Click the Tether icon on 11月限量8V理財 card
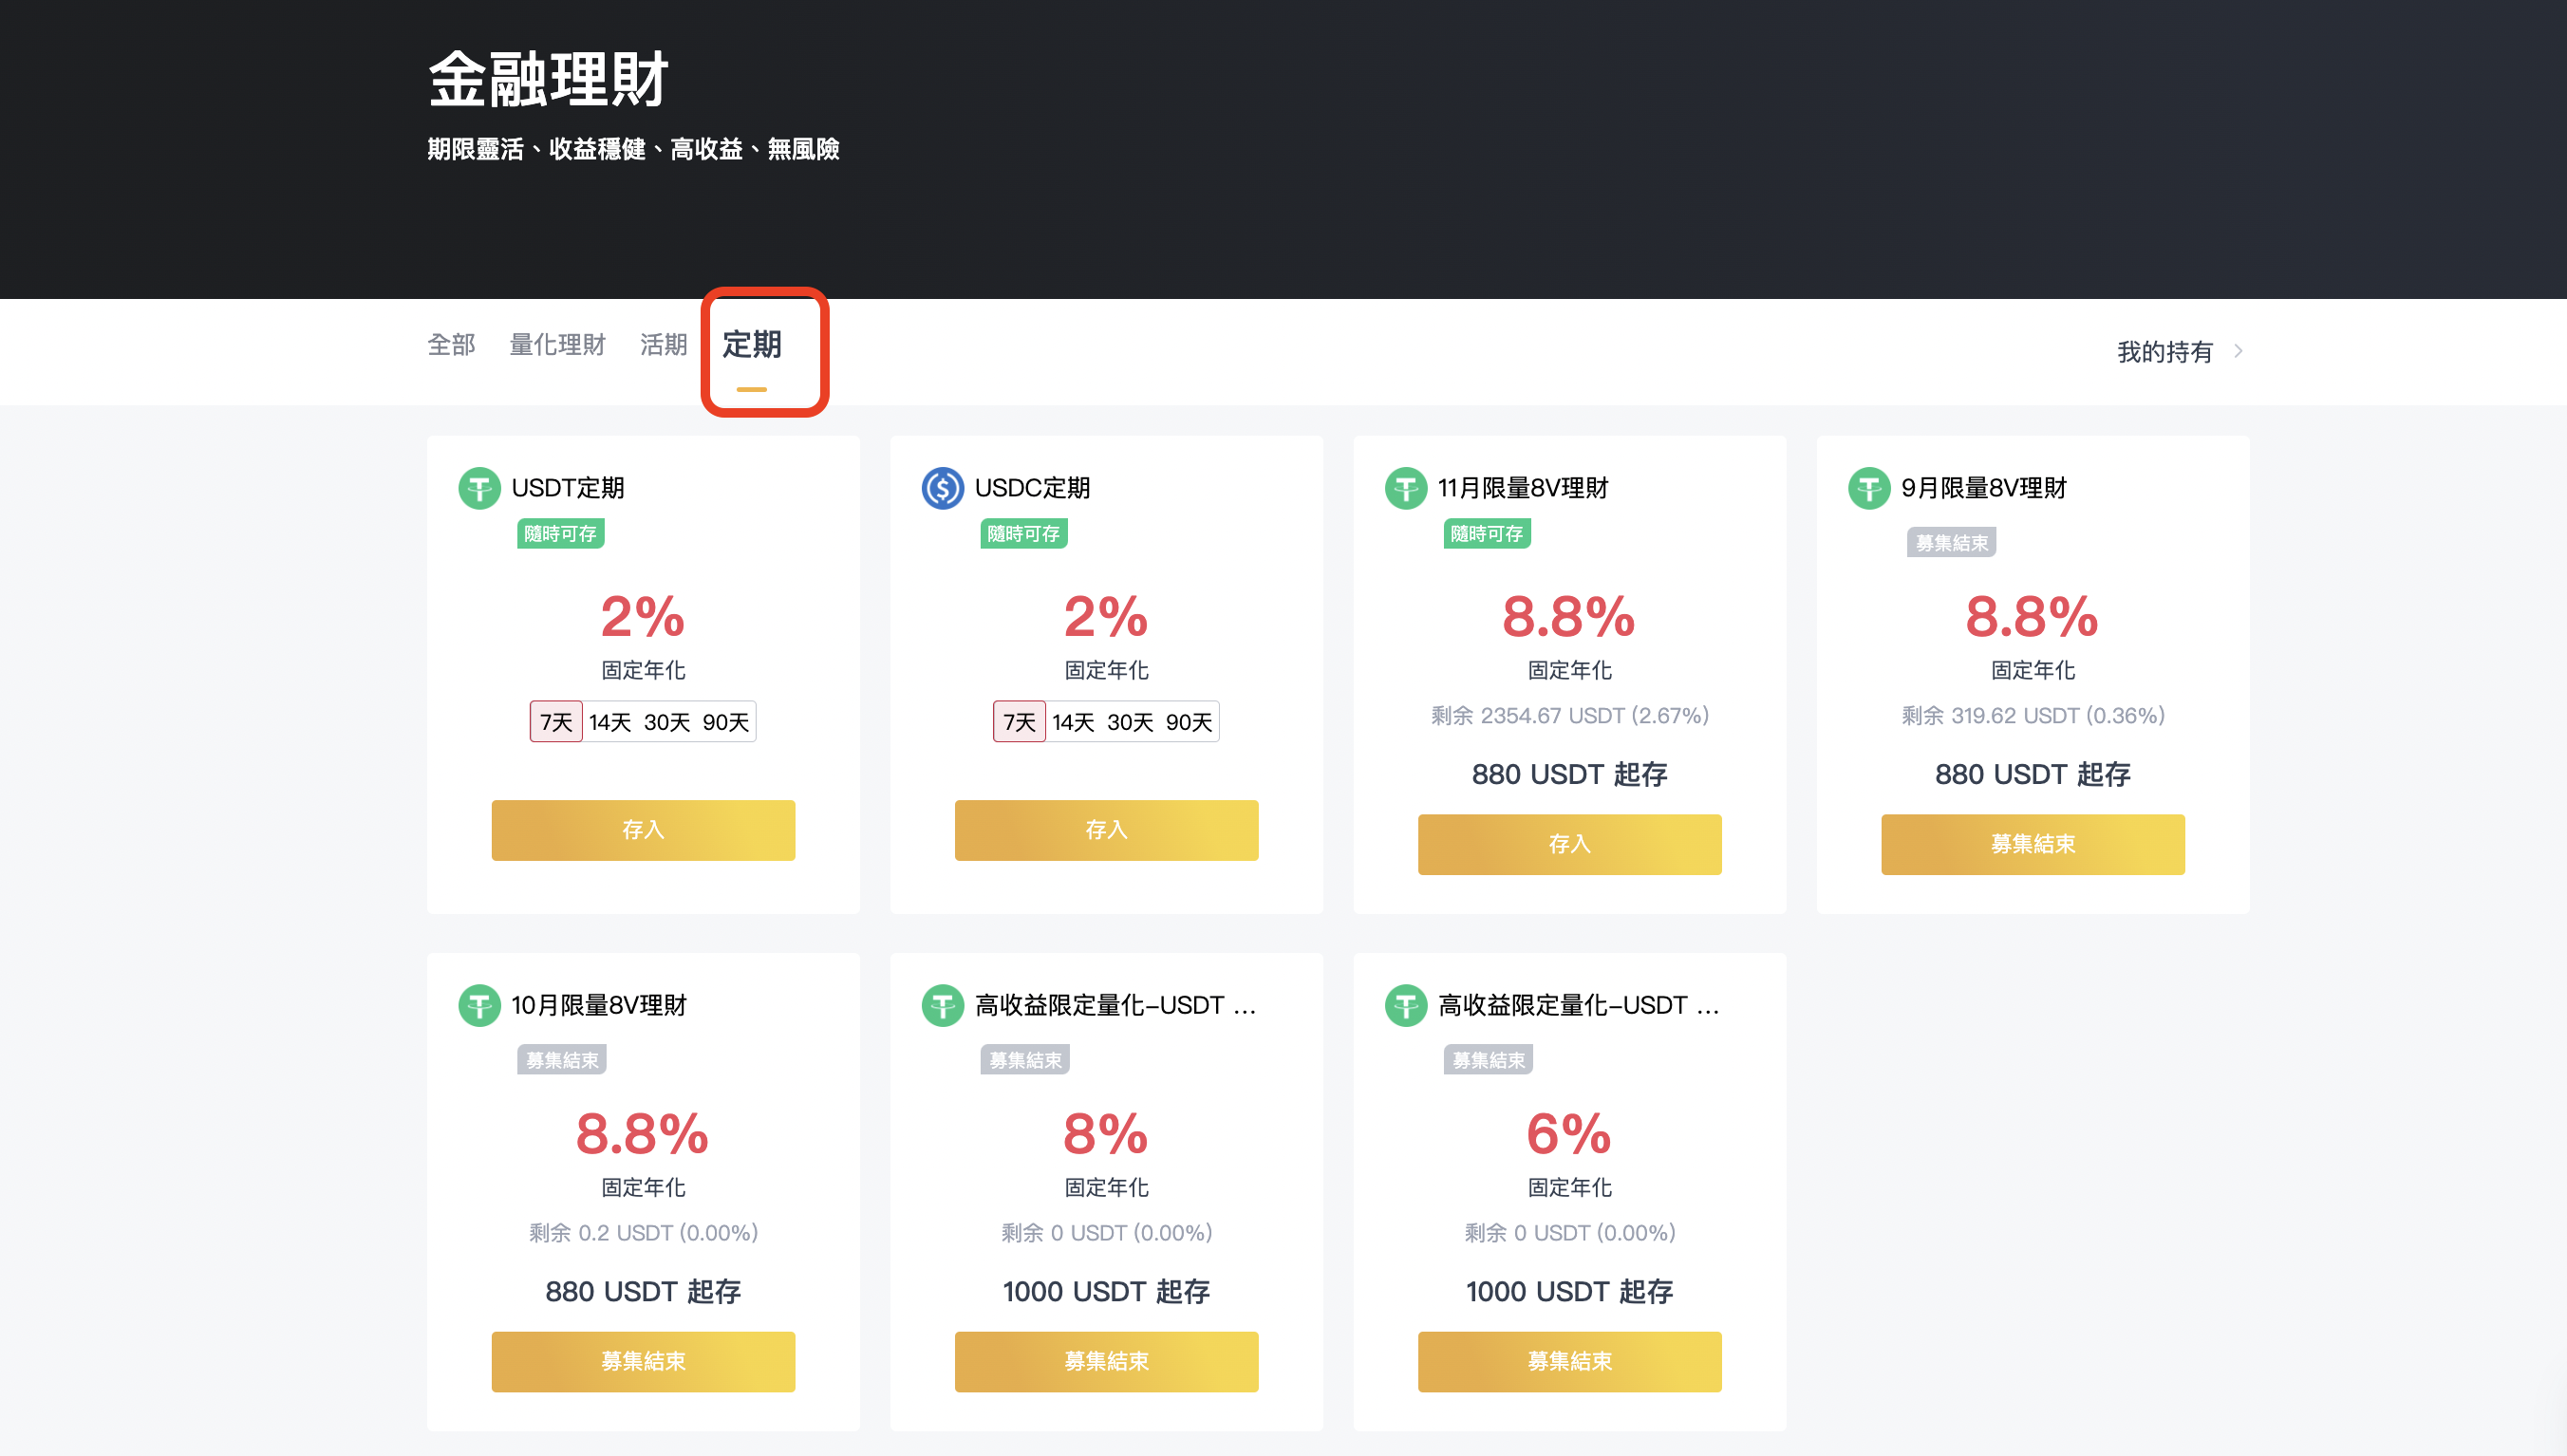This screenshot has height=1456, width=2567. (x=1405, y=489)
